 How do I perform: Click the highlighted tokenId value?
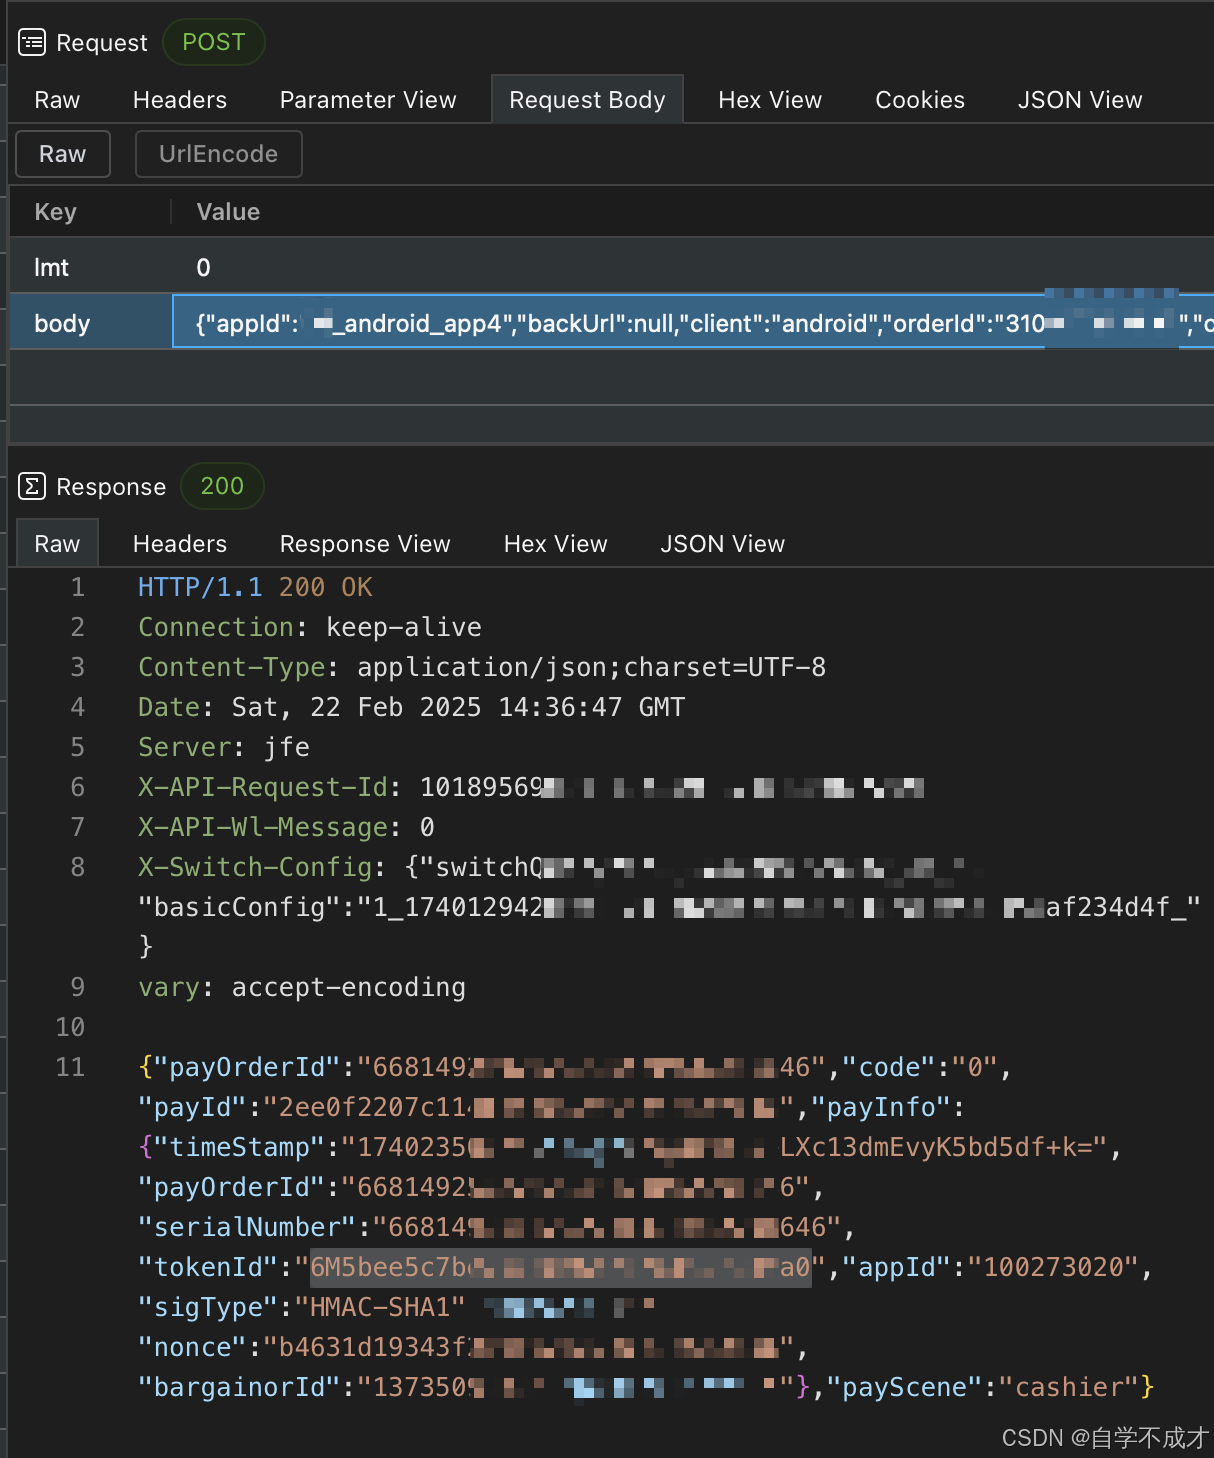click(x=560, y=1267)
